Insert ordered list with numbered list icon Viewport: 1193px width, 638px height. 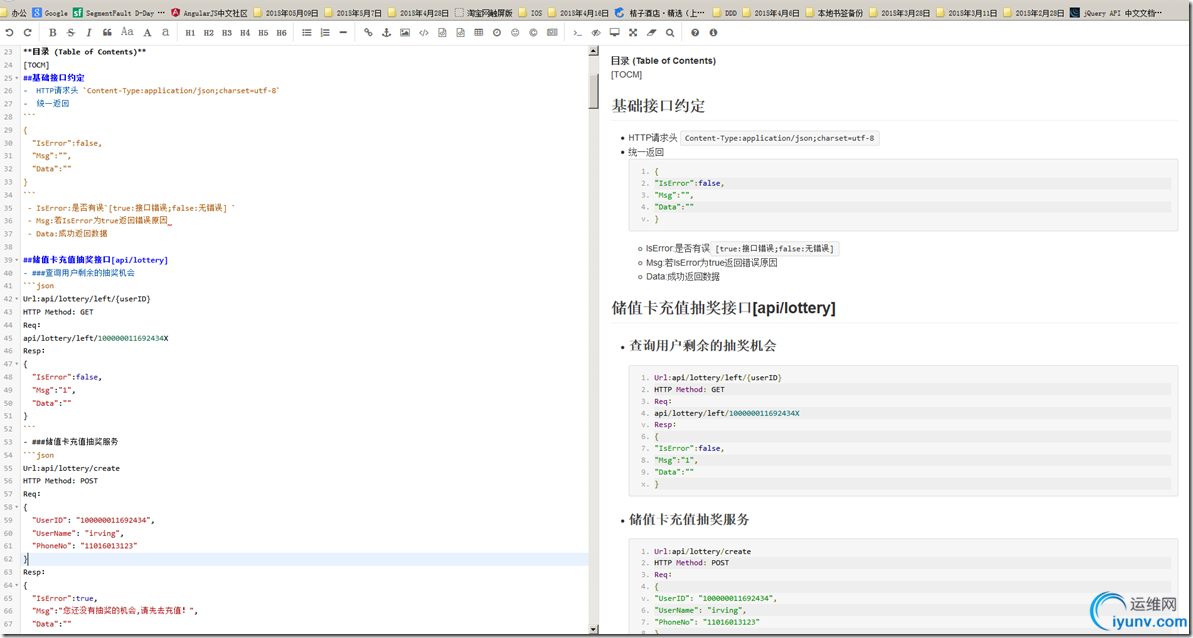point(325,33)
